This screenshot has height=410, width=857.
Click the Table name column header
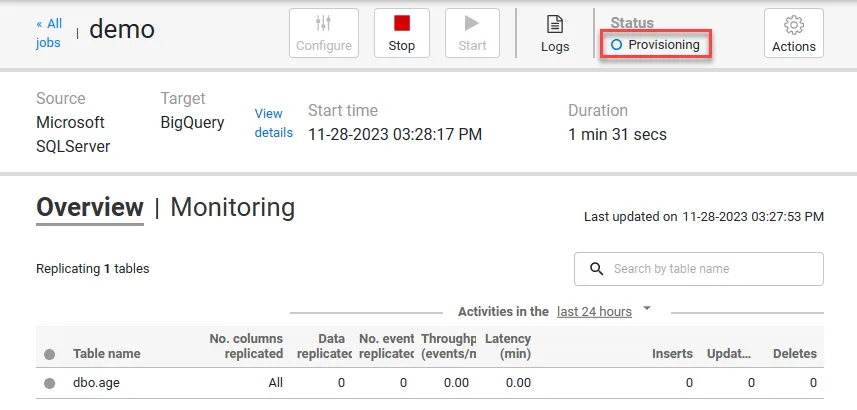coord(107,354)
